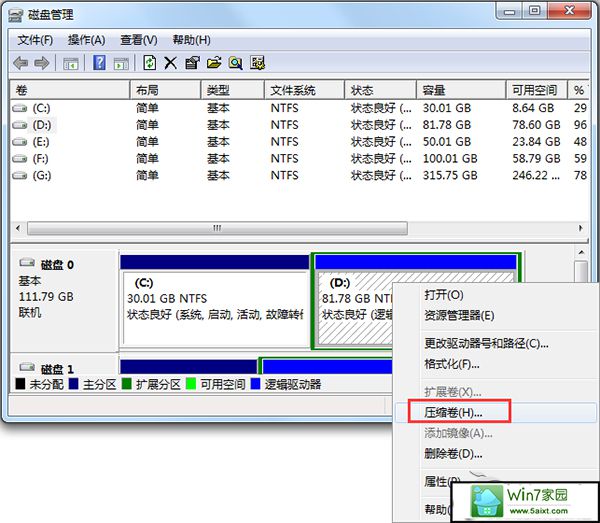Click the blue 逻辑驱动器 legend swatch
The image size is (600, 523).
tap(255, 384)
